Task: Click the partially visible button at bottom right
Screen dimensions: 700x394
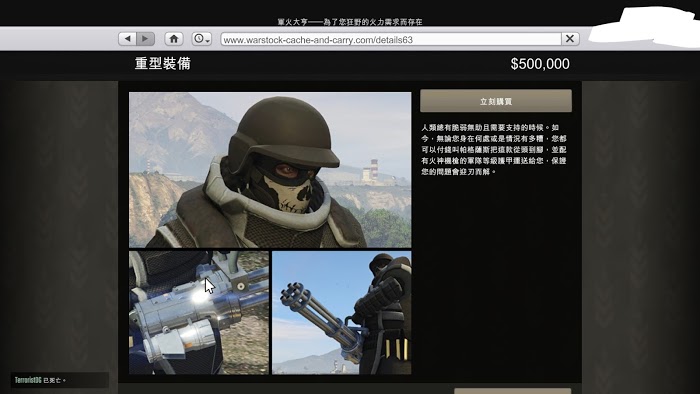Action: point(512,391)
